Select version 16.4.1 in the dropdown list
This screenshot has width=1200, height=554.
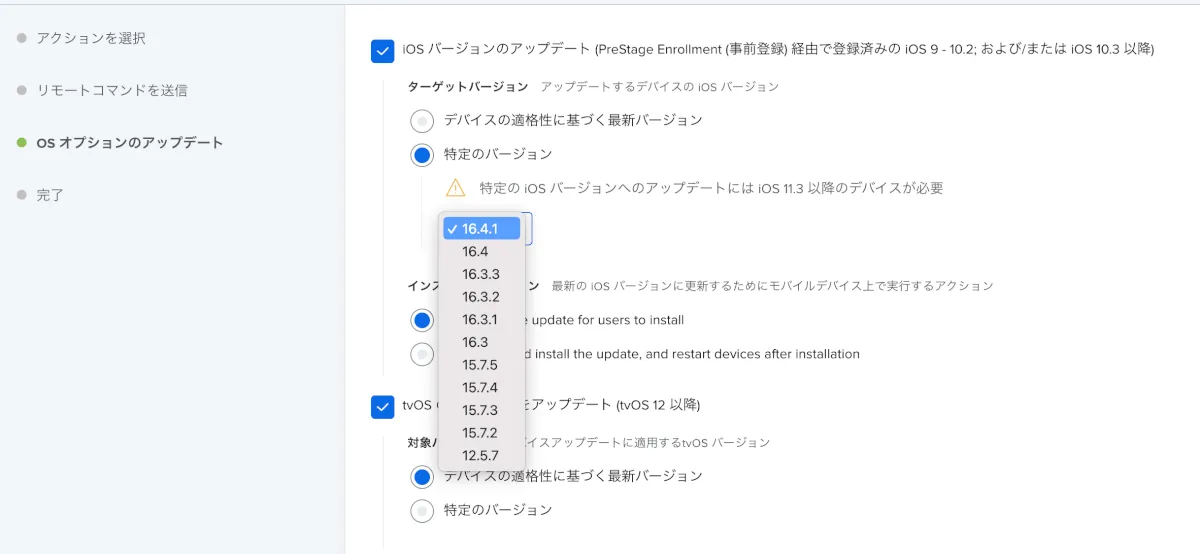pos(481,229)
